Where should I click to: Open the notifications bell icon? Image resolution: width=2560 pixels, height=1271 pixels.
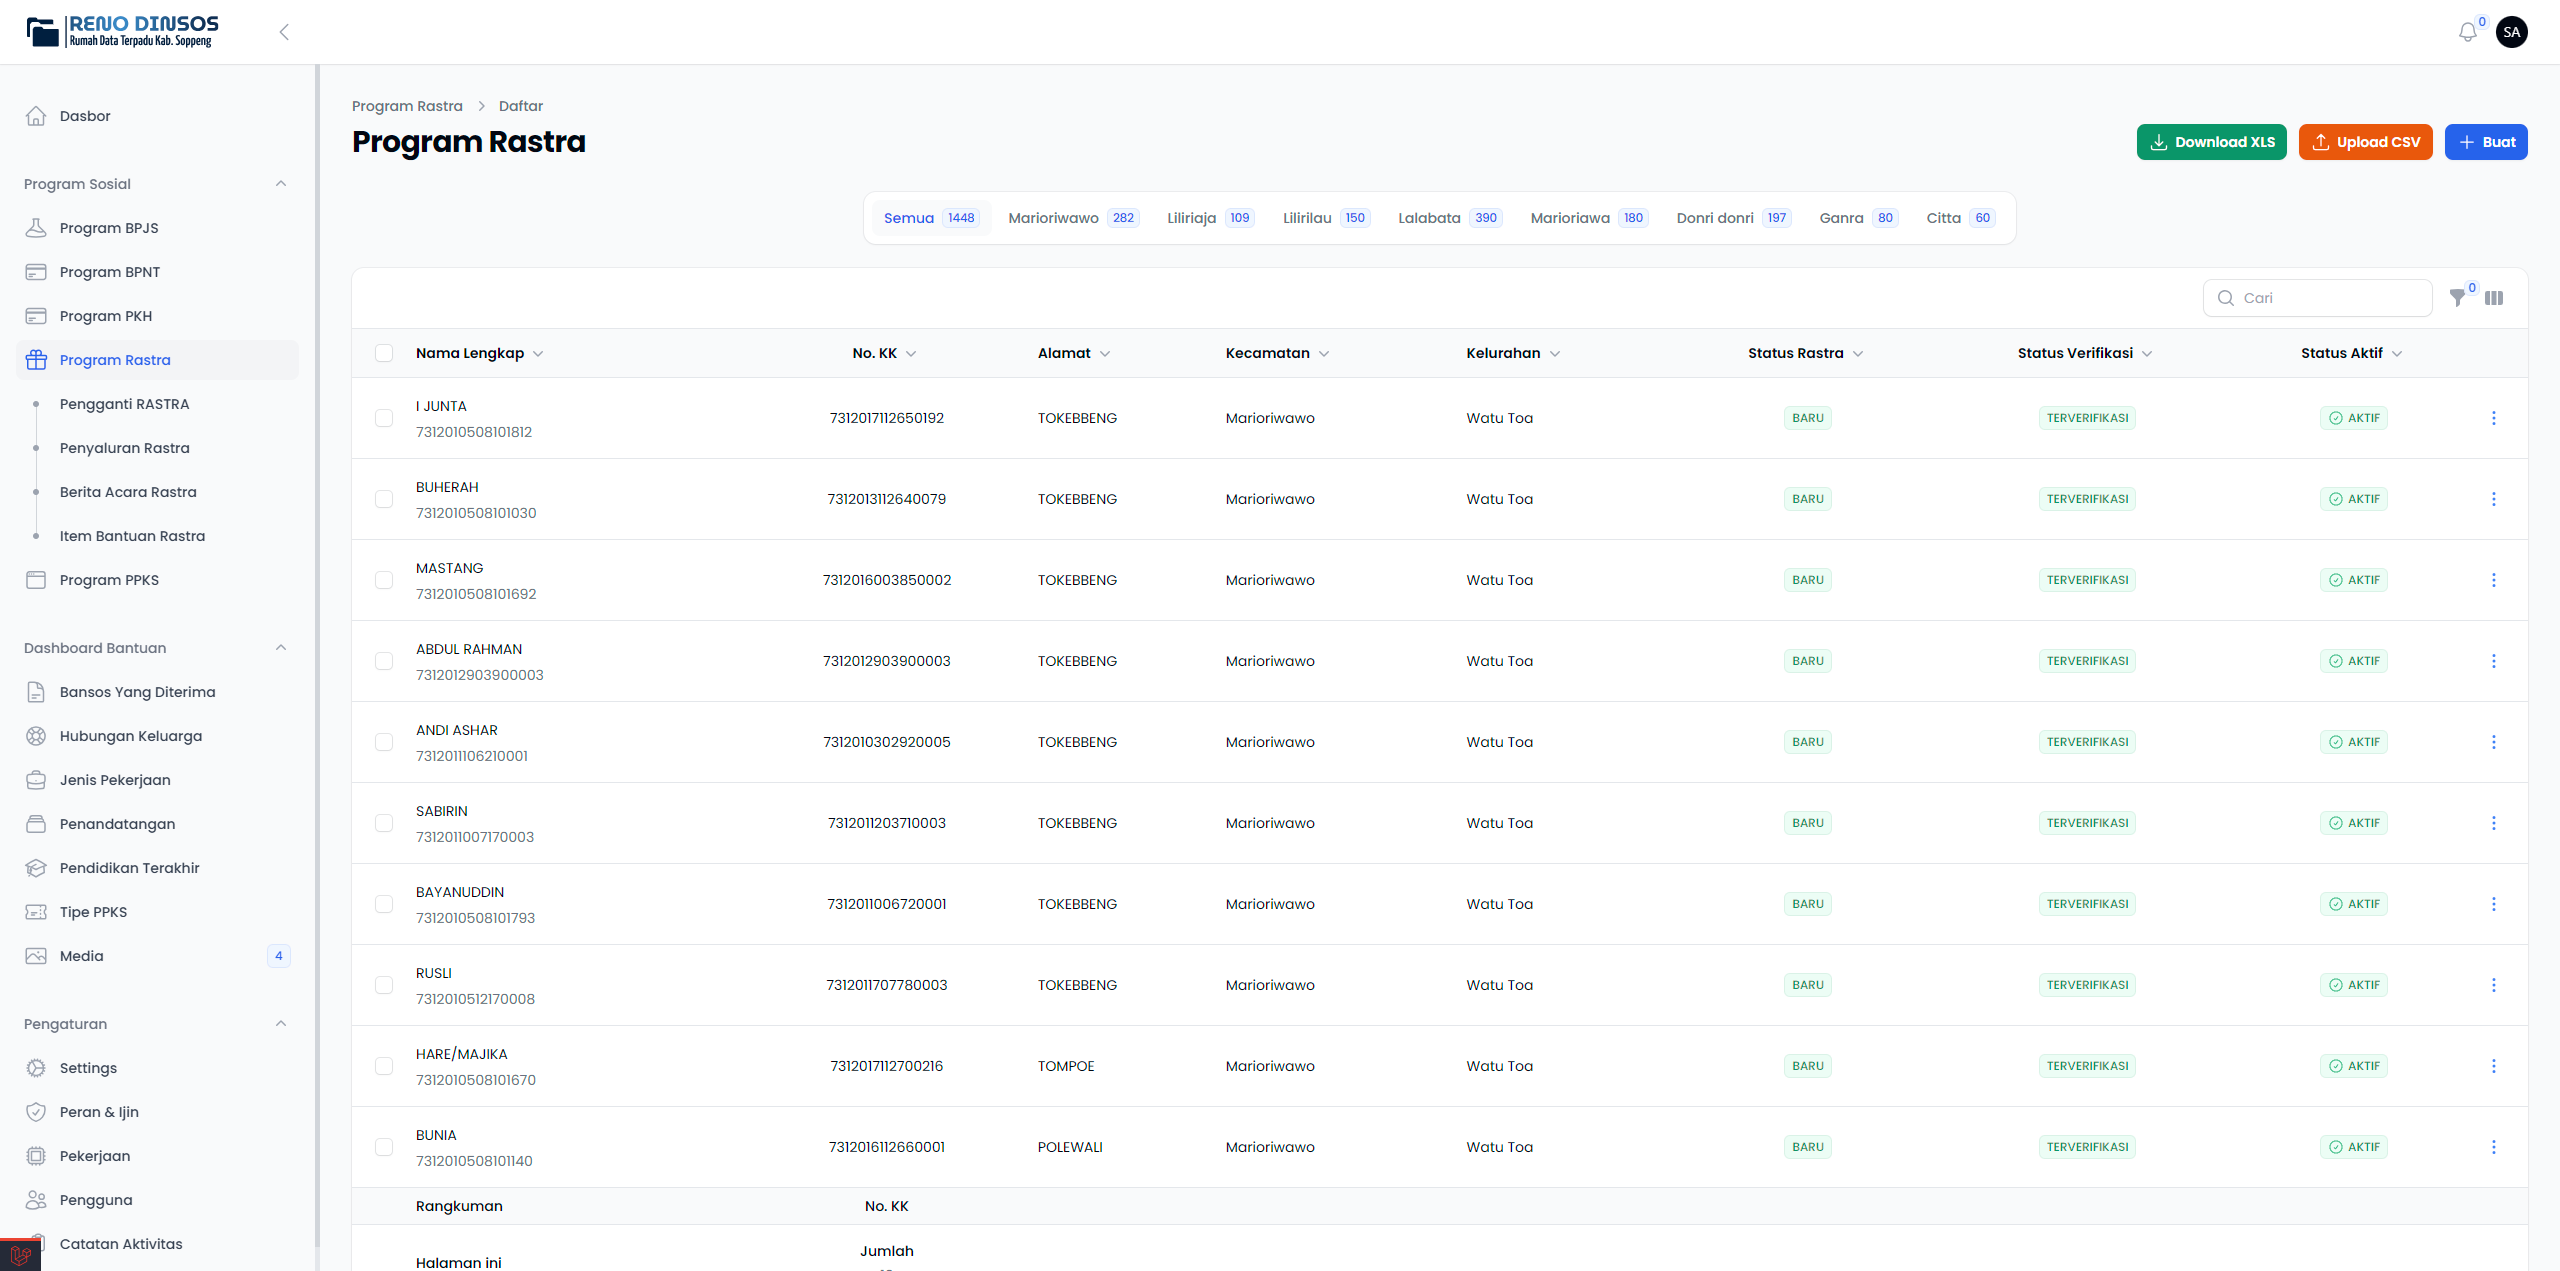coord(2467,33)
